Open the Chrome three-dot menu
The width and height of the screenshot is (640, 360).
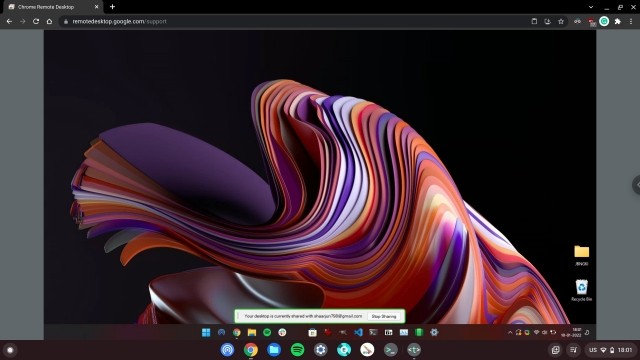point(631,21)
